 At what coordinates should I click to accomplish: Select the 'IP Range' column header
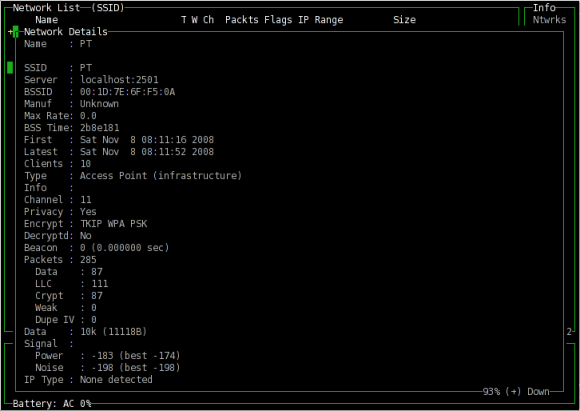coord(320,20)
